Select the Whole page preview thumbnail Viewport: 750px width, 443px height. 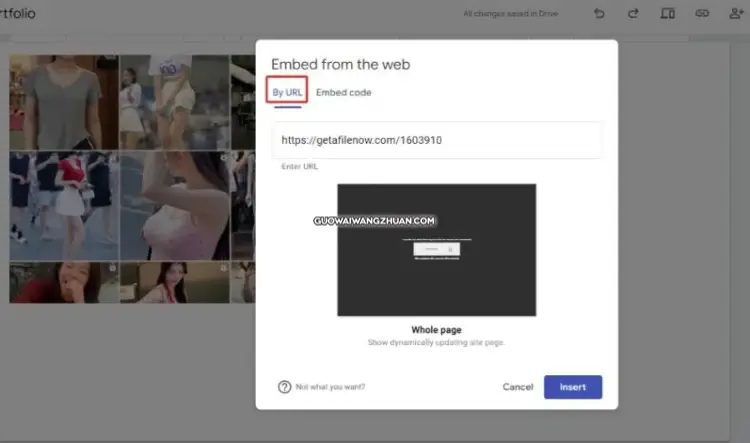coord(436,250)
